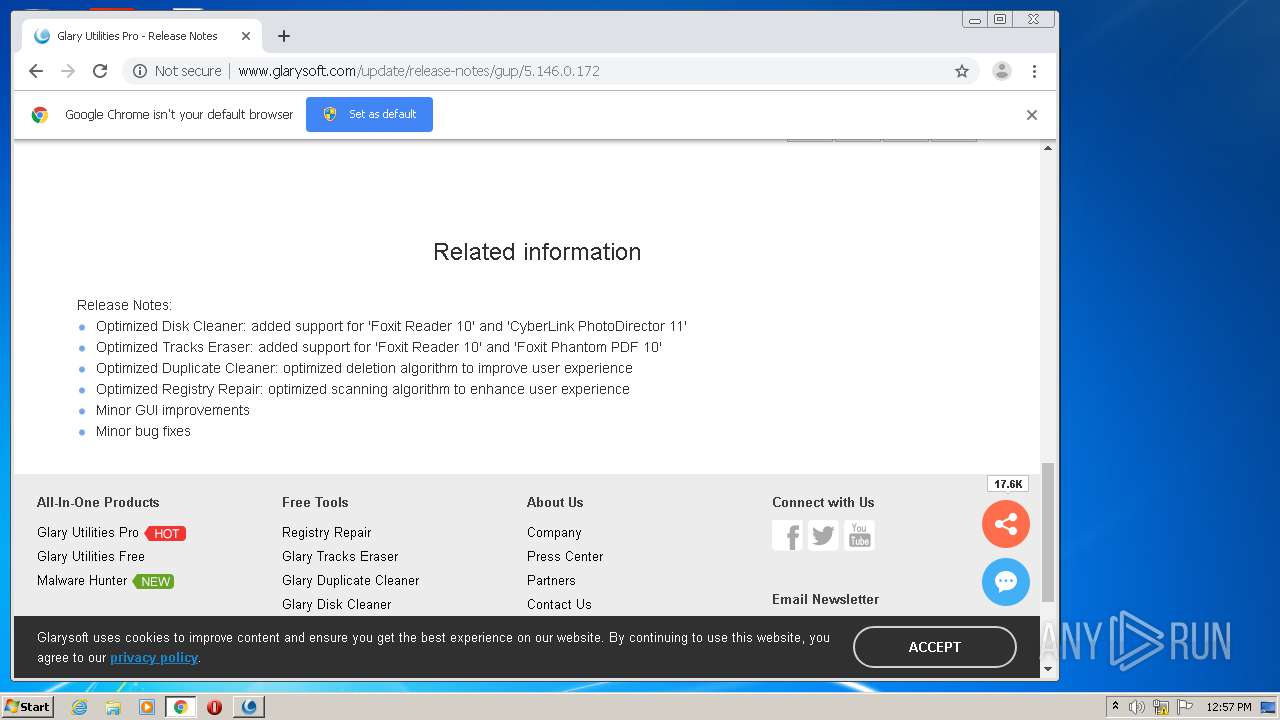The image size is (1280, 720).
Task: Set Chrome as default browser
Action: click(x=369, y=114)
